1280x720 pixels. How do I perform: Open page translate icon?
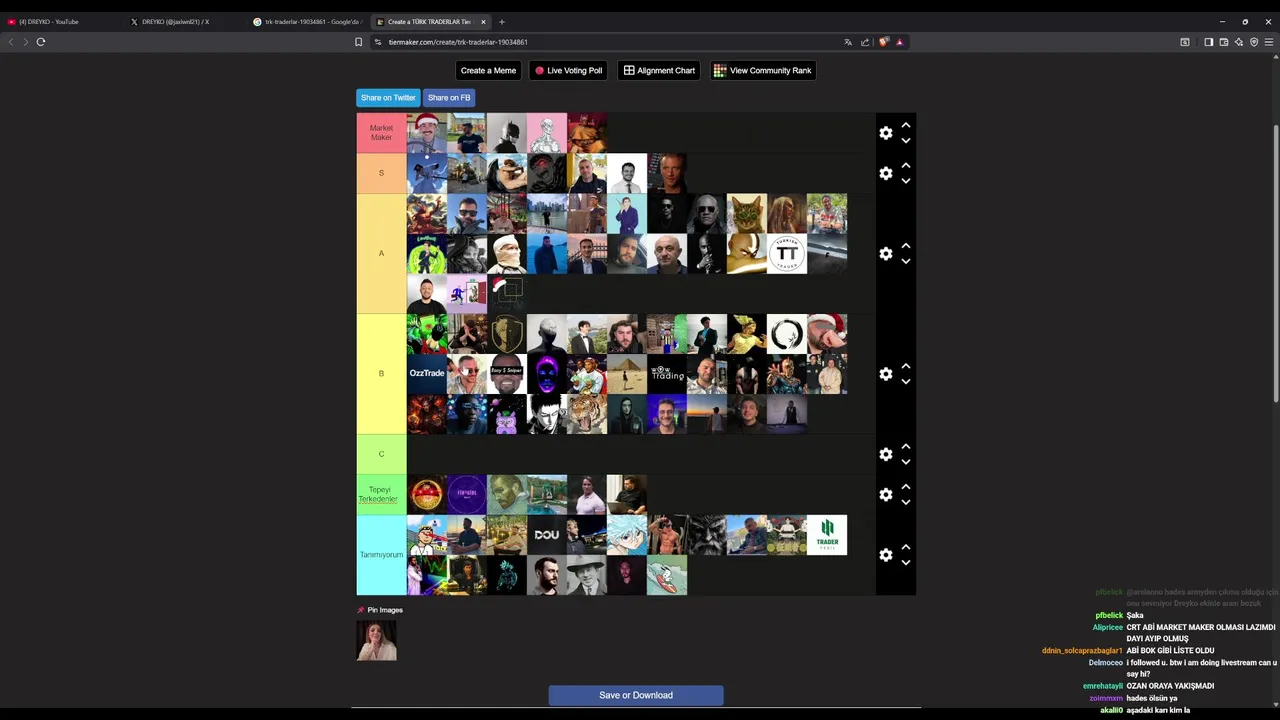tap(848, 42)
